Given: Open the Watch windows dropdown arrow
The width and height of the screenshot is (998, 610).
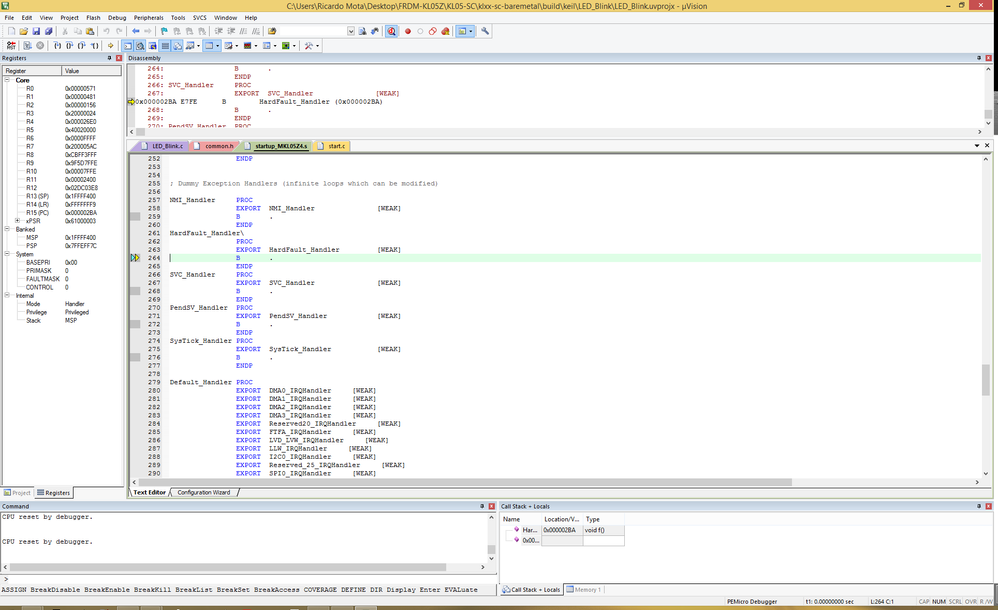Looking at the screenshot, I should point(199,46).
